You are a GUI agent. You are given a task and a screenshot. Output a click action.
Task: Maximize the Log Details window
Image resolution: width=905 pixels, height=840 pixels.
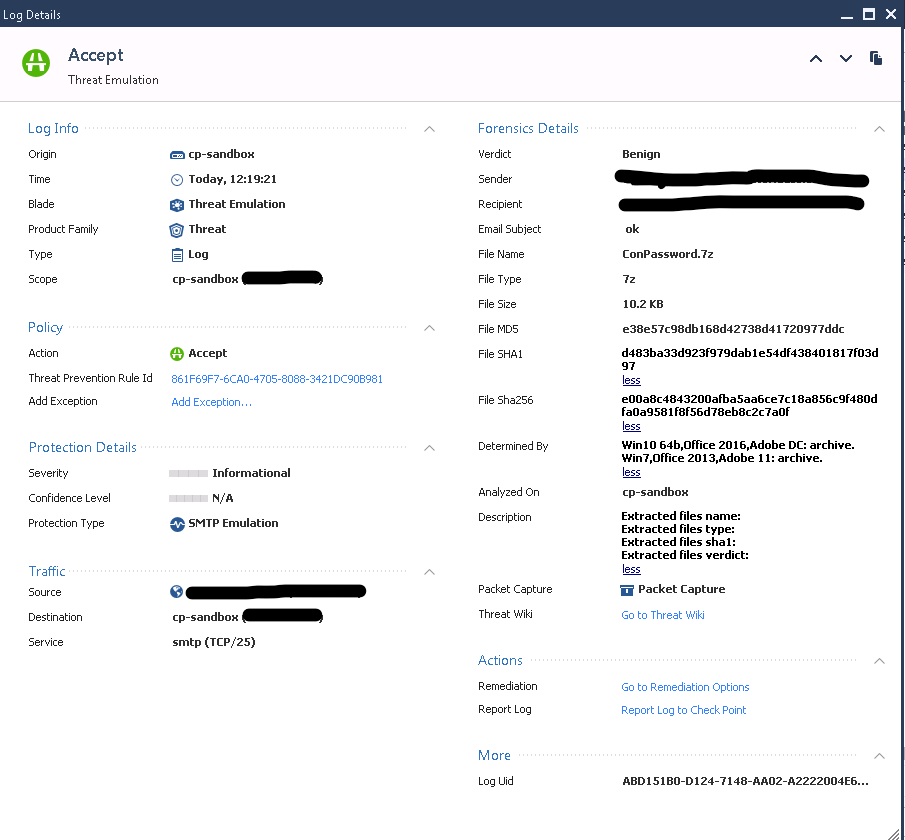point(869,14)
